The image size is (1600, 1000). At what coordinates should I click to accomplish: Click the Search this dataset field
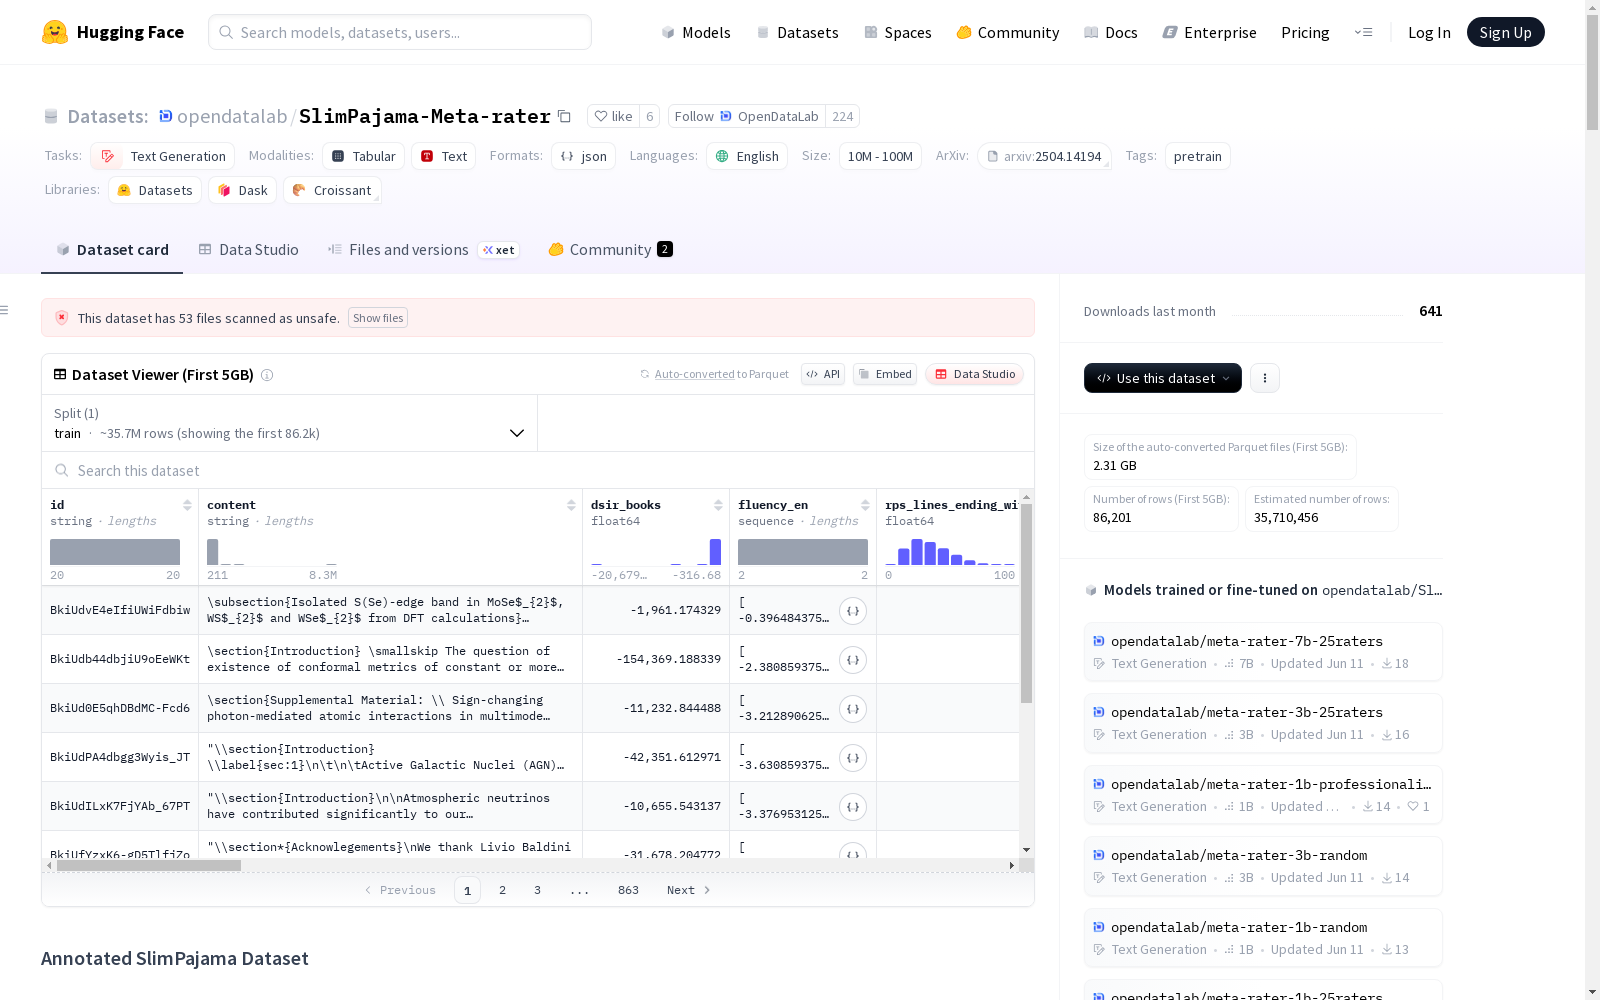538,470
